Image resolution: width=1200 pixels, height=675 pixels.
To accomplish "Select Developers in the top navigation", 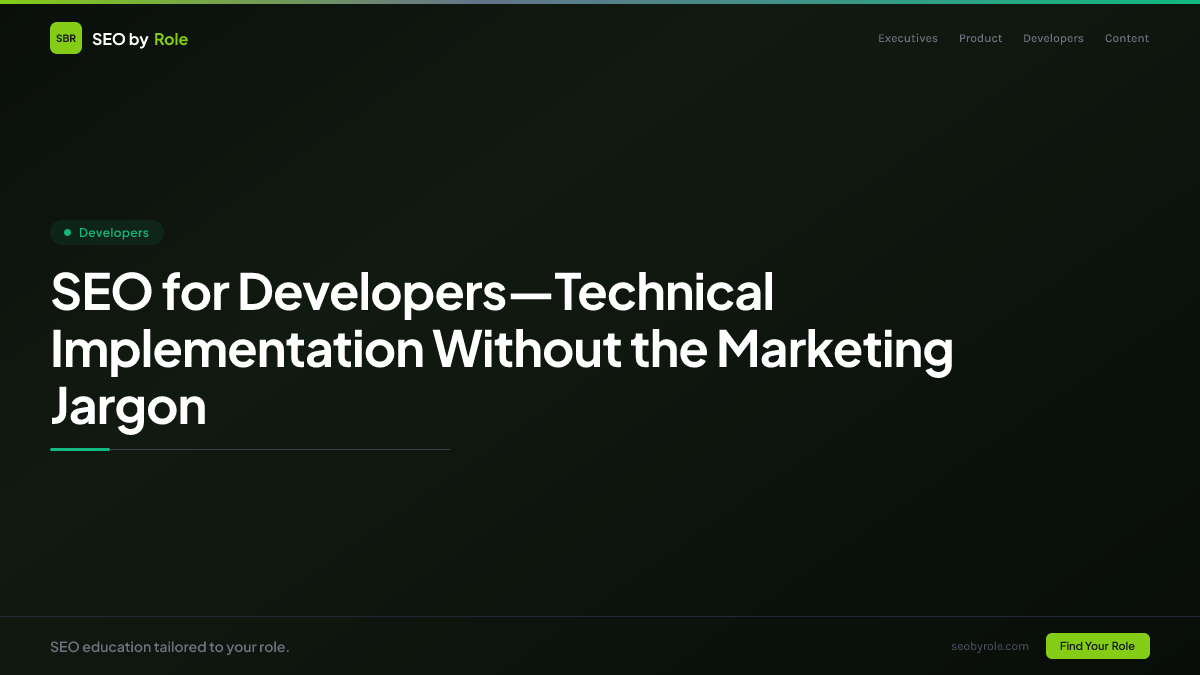I will [1053, 38].
